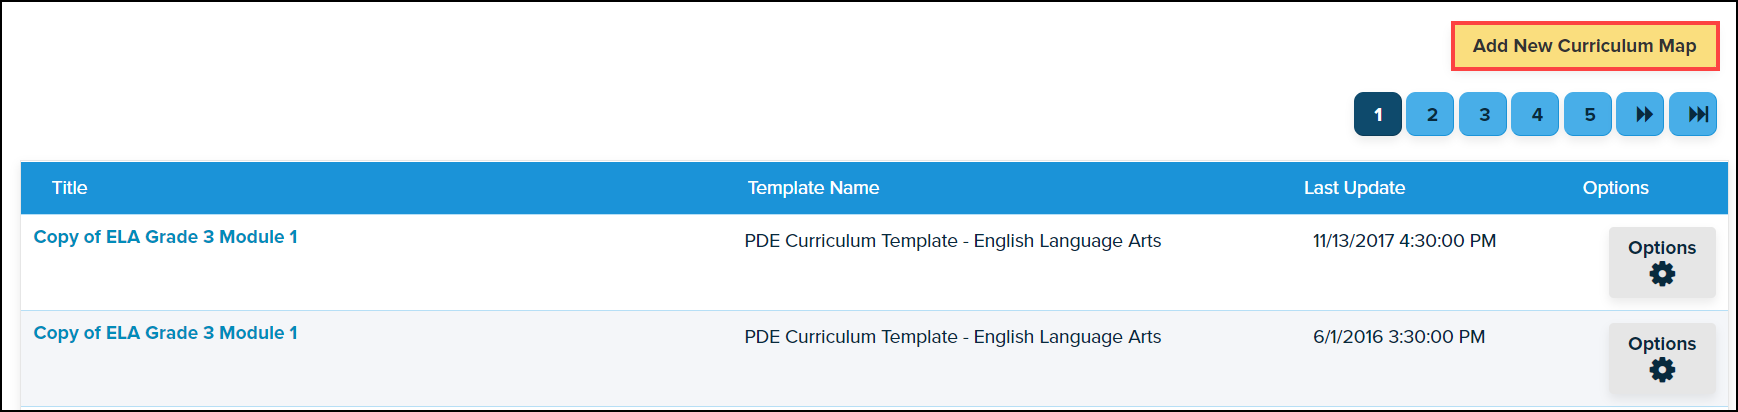
Task: Open the Options gear for the 6/1/2016 row
Action: pyautogui.click(x=1662, y=359)
